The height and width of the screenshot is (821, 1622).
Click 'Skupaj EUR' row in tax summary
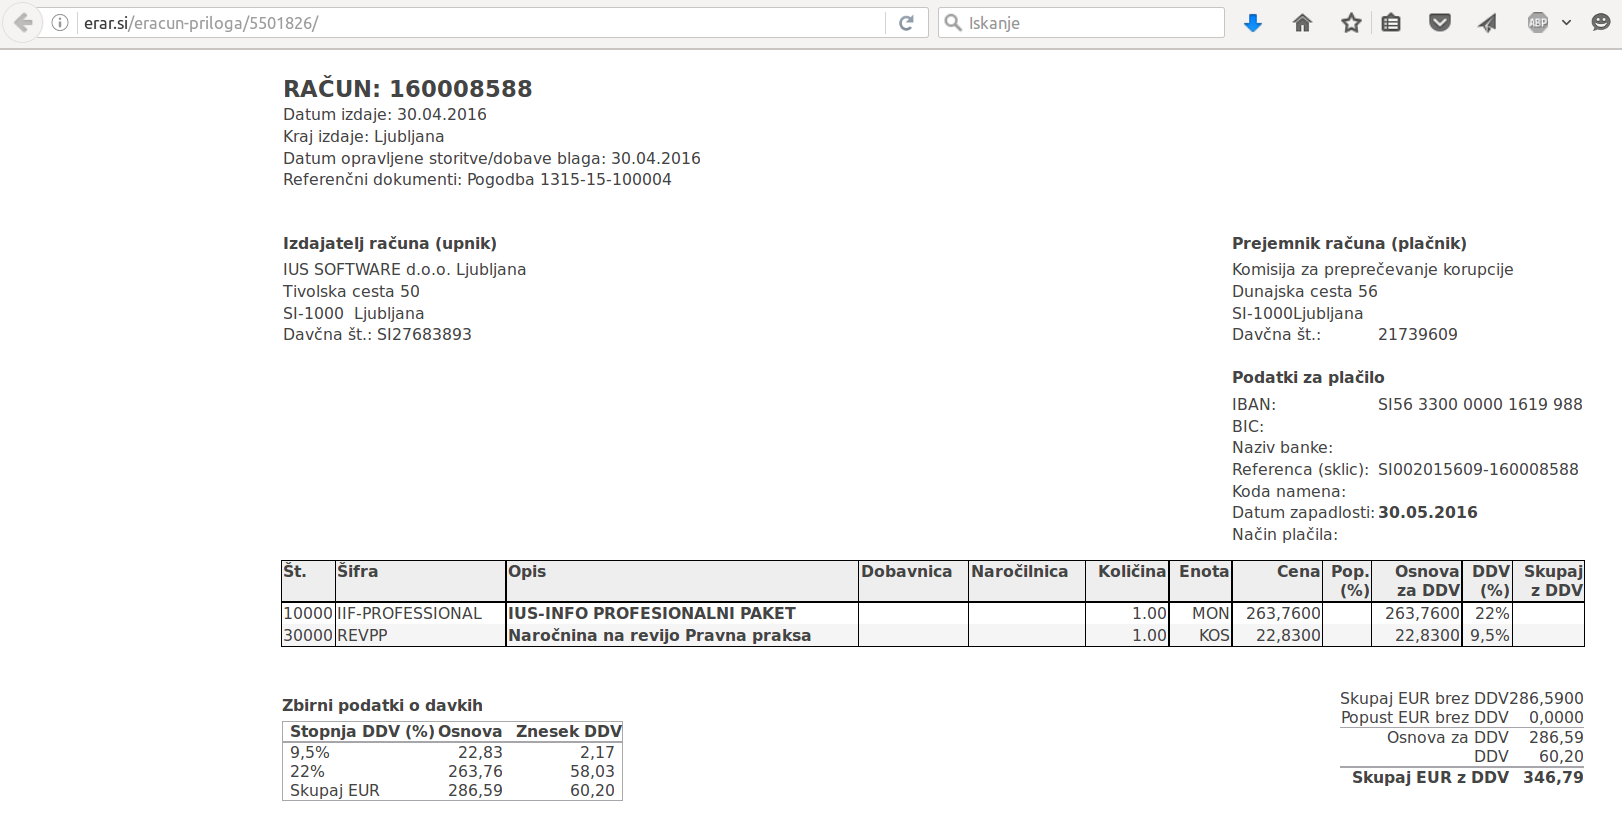coord(452,790)
